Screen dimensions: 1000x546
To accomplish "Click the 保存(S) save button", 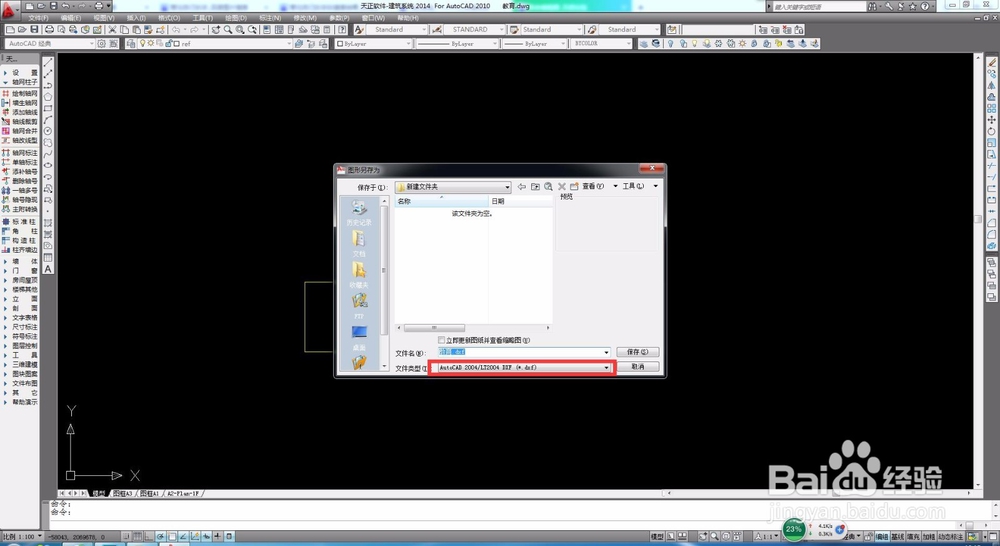I will [x=637, y=352].
